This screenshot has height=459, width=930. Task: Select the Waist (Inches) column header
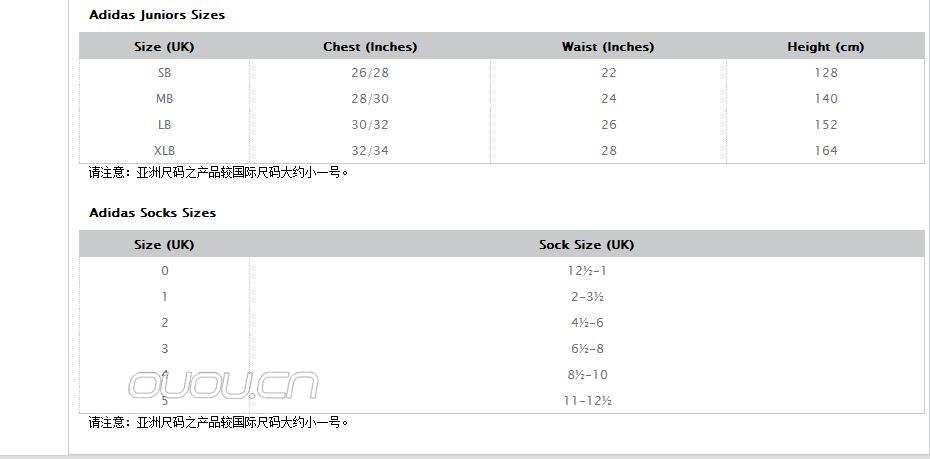click(608, 47)
